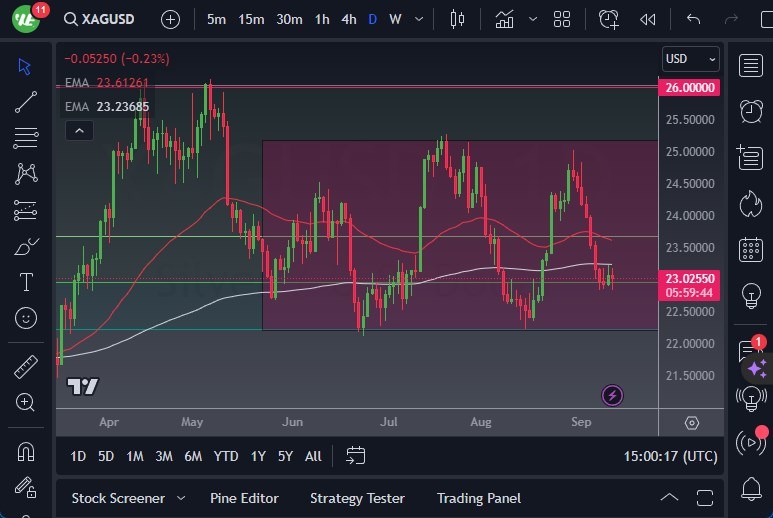Open the measure ruler tool
This screenshot has height=518, width=773.
pos(26,367)
